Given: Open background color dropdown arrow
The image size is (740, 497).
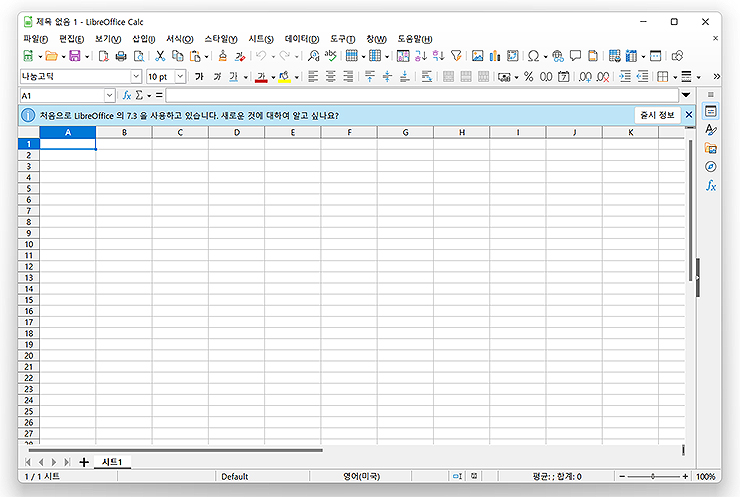Looking at the screenshot, I should [296, 77].
